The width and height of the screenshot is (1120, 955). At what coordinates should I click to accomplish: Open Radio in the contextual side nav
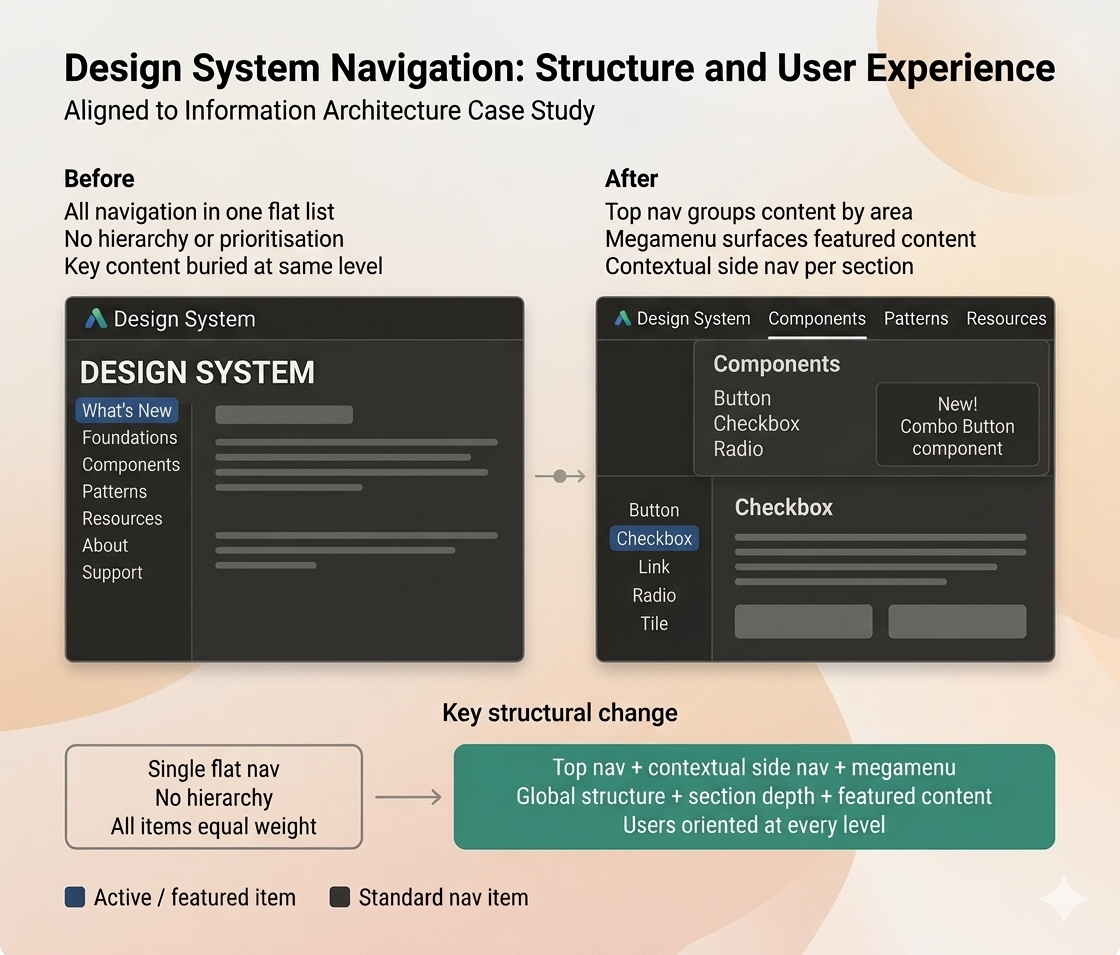(x=654, y=595)
